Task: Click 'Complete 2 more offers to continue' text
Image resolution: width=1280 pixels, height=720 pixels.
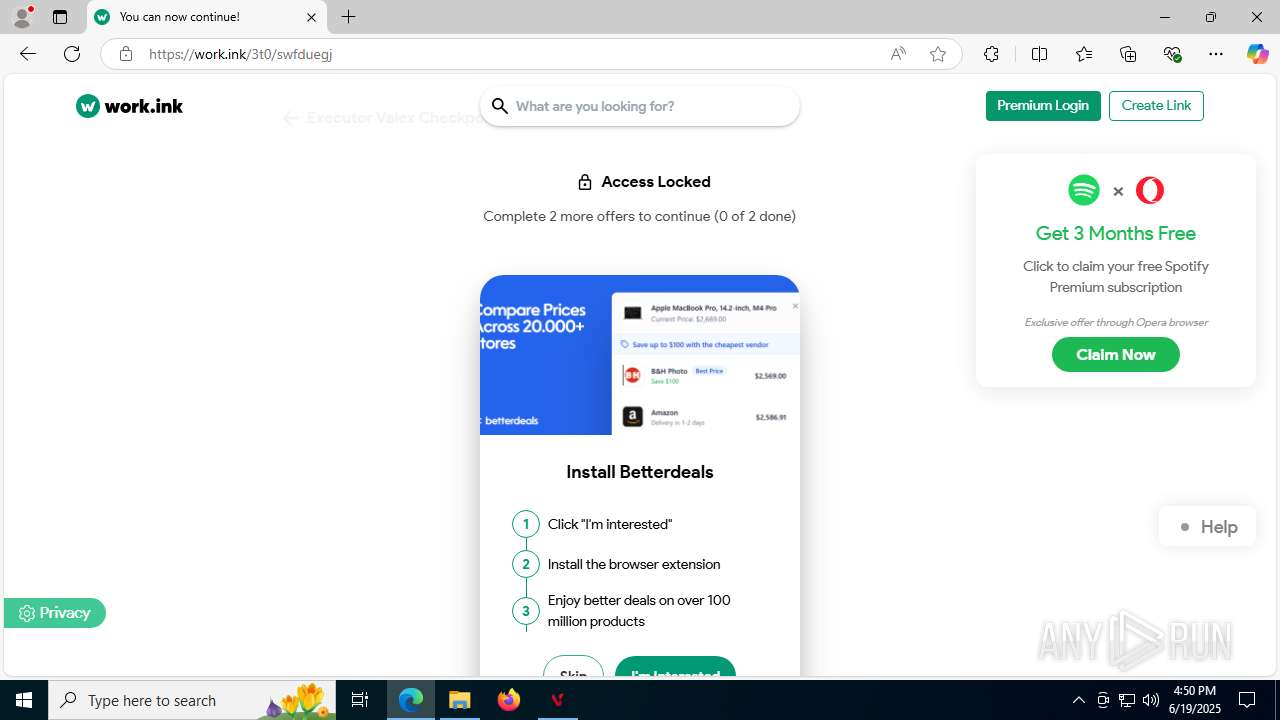Action: click(640, 216)
